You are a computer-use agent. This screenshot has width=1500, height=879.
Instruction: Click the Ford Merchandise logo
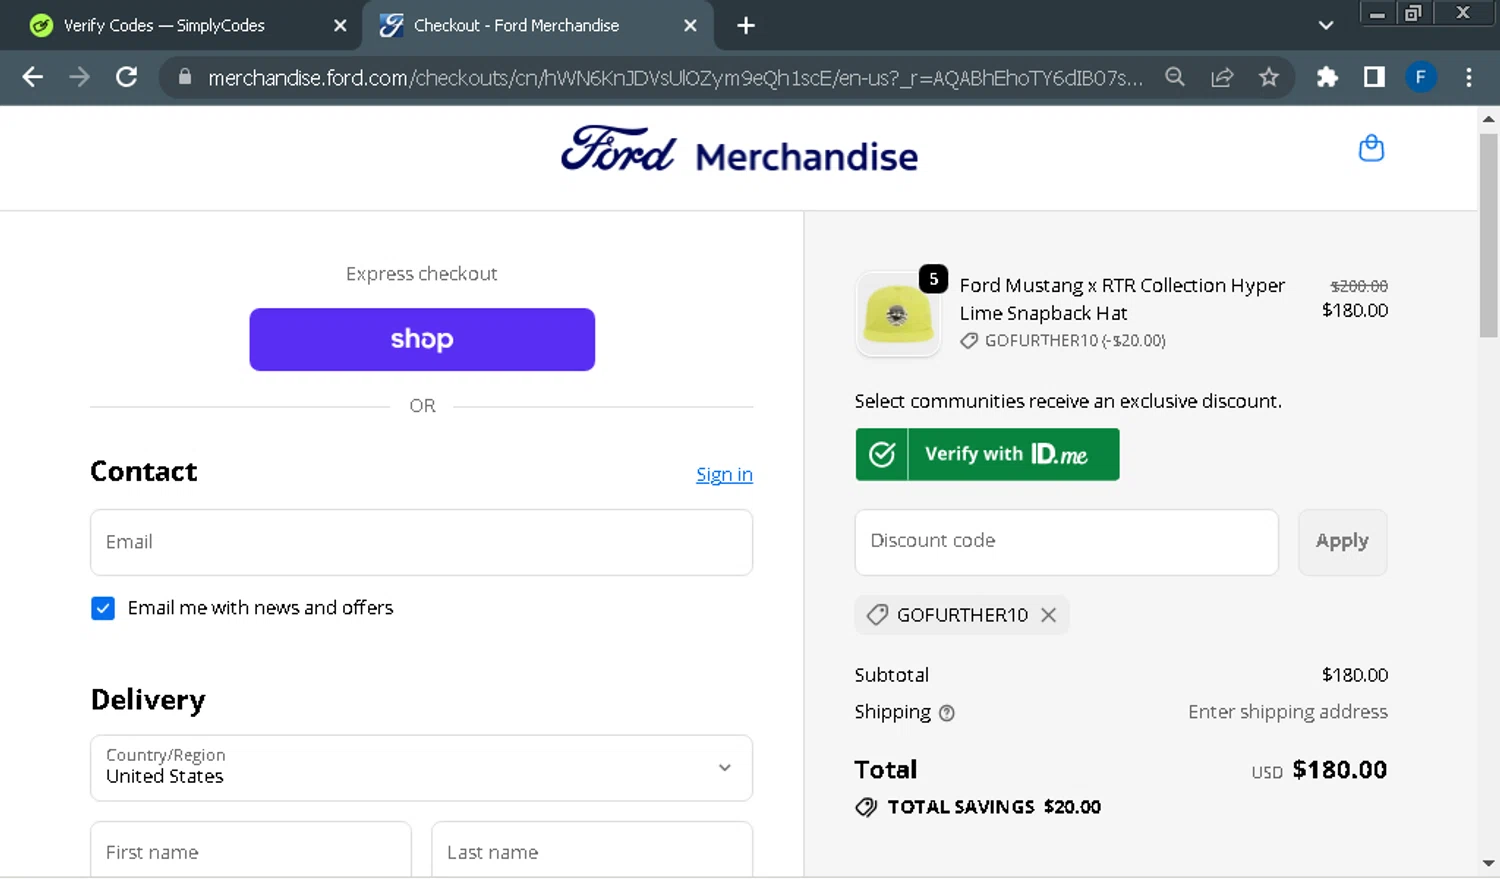pos(739,152)
